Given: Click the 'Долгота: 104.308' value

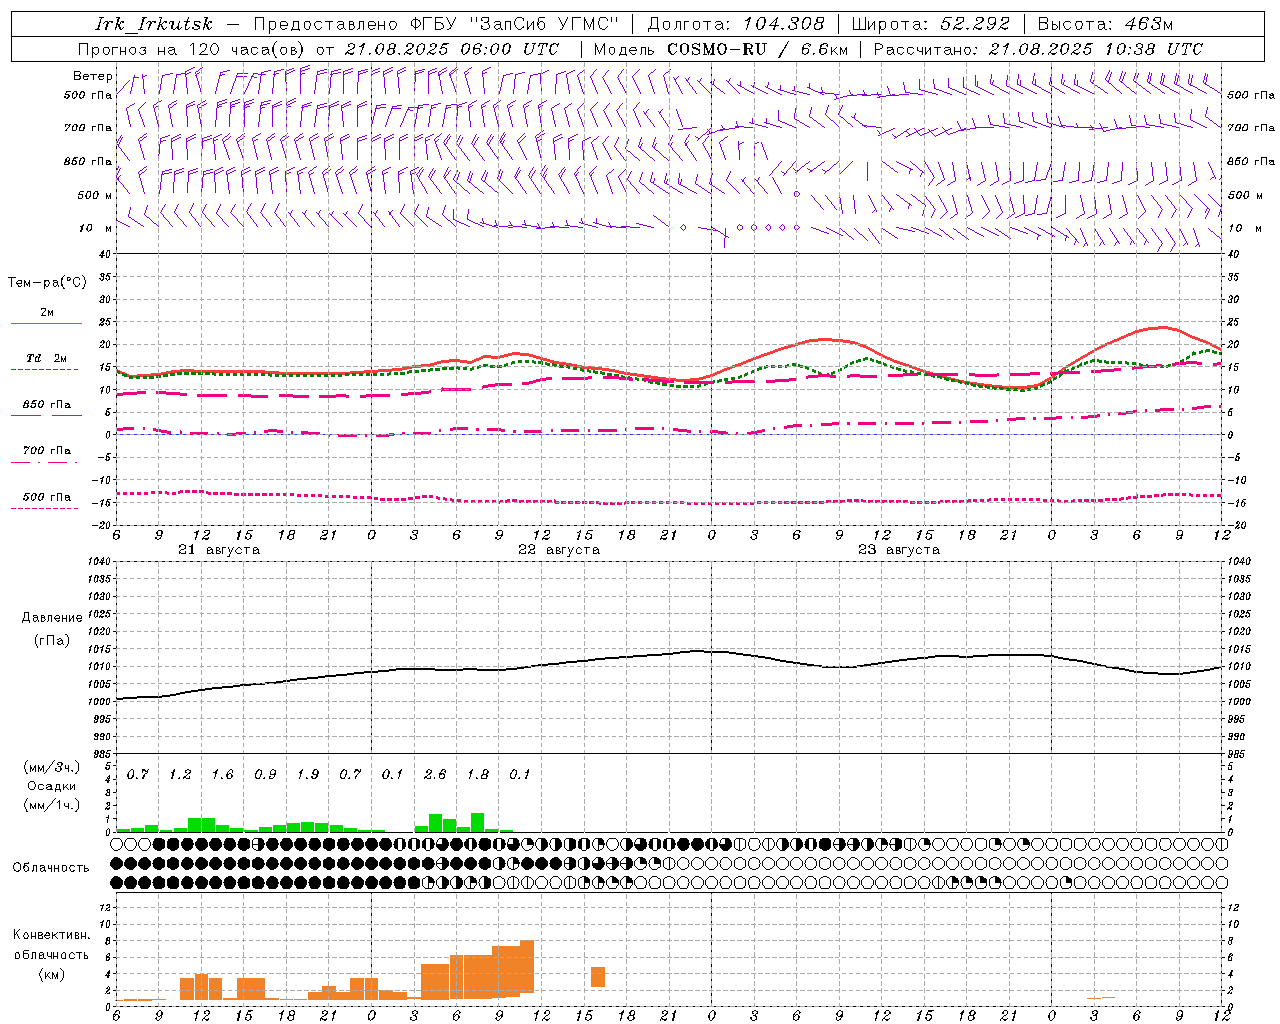Looking at the screenshot, I should [736, 24].
